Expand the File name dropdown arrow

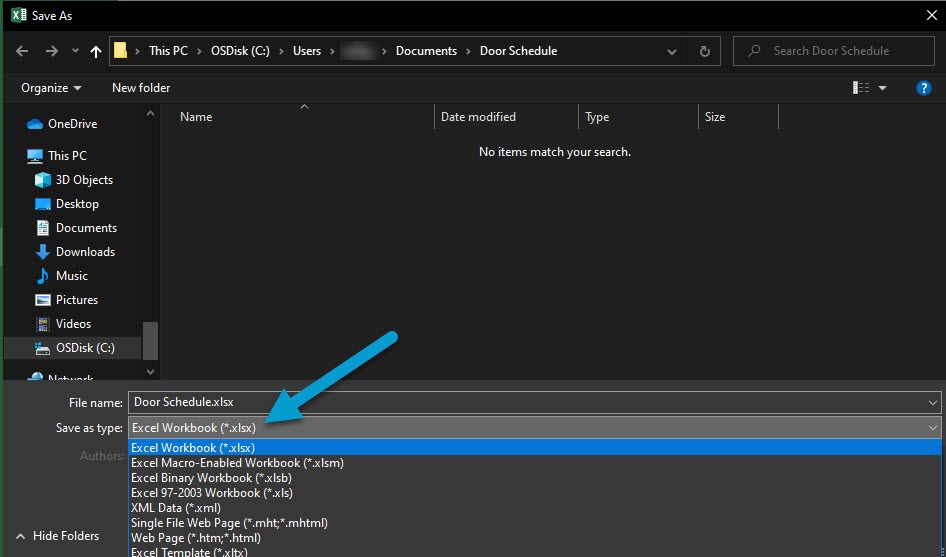933,403
